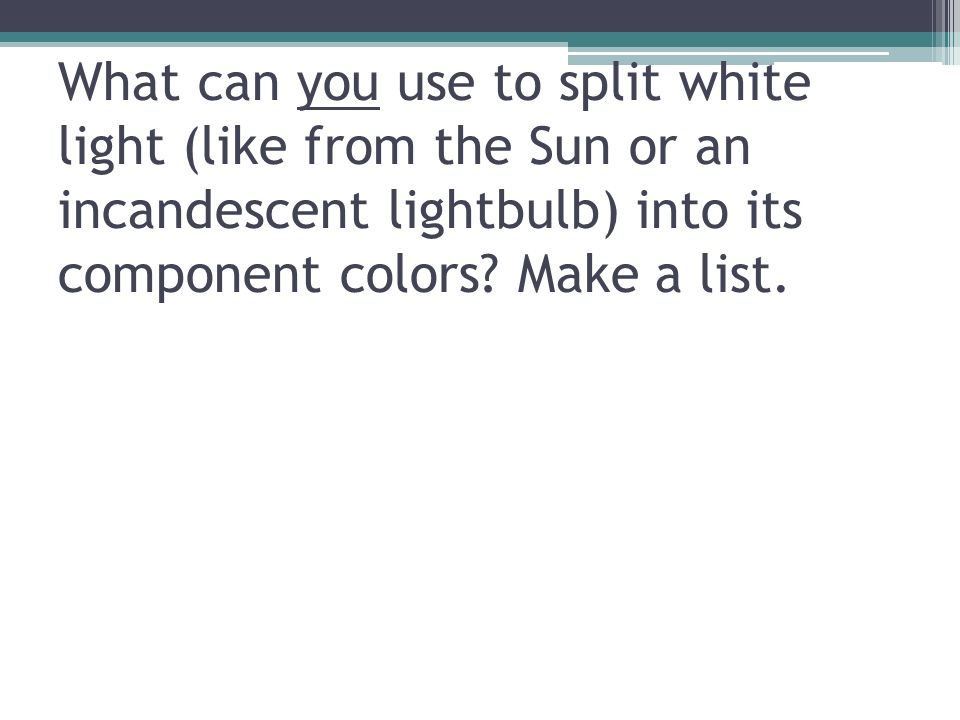The height and width of the screenshot is (720, 960).
Task: Click the word "Sun" in the text
Action: coord(569,146)
